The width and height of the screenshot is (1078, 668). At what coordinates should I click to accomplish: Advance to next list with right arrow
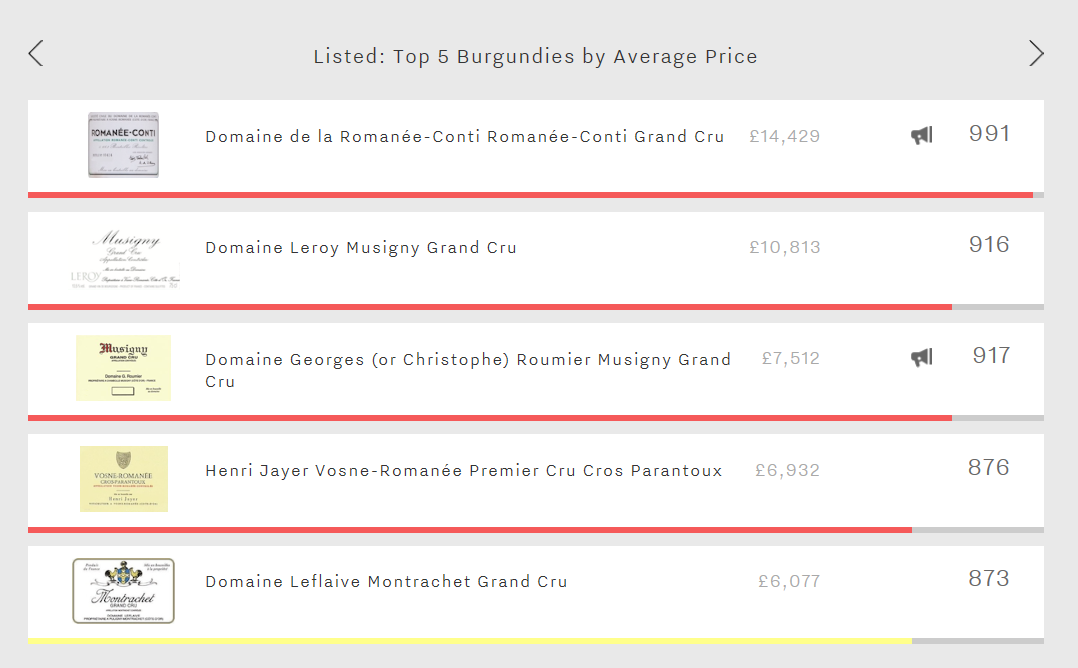(x=1036, y=54)
